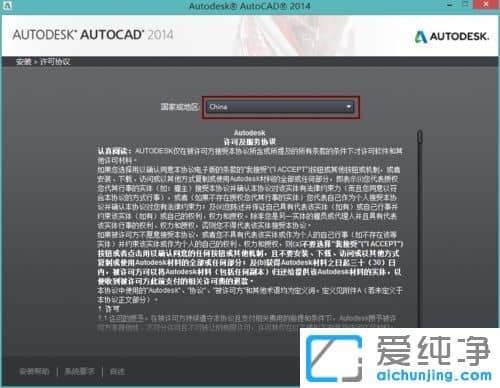Open the 安装帮助 link at bottom
The width and height of the screenshot is (500, 388).
[34, 371]
